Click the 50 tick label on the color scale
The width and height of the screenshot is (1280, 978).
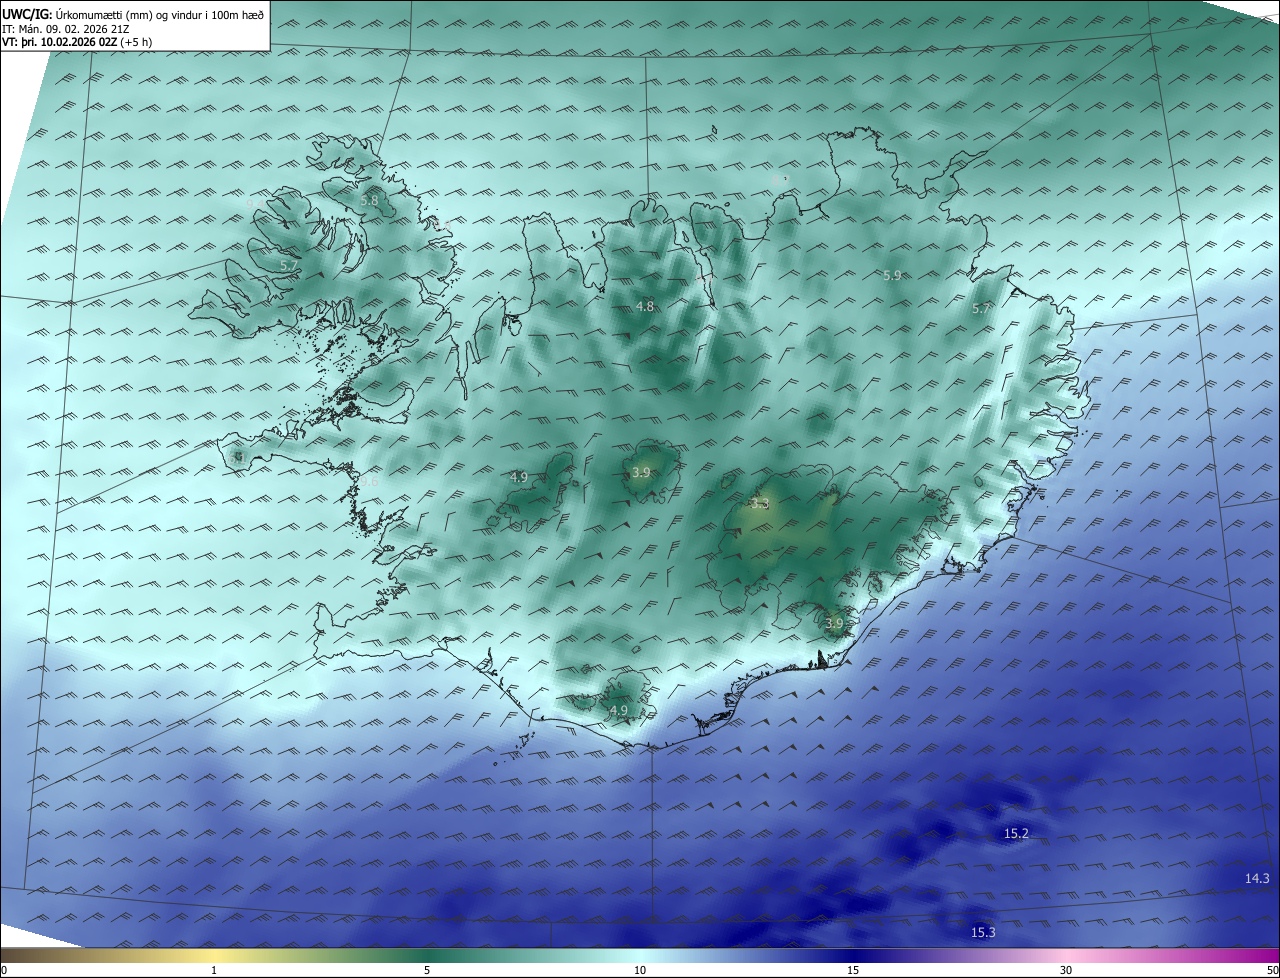[1272, 970]
